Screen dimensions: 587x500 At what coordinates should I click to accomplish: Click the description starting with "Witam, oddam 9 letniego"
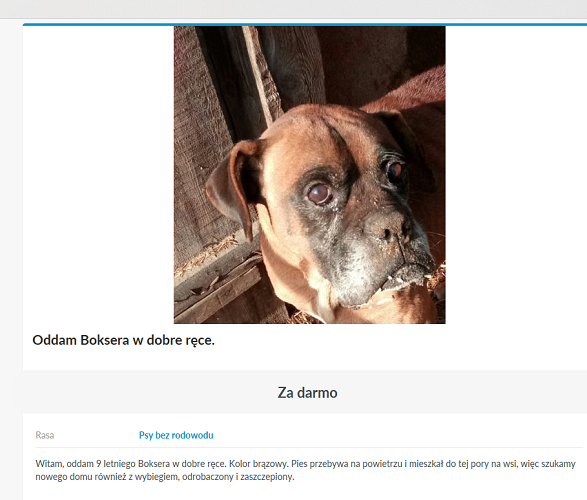pyautogui.click(x=305, y=470)
